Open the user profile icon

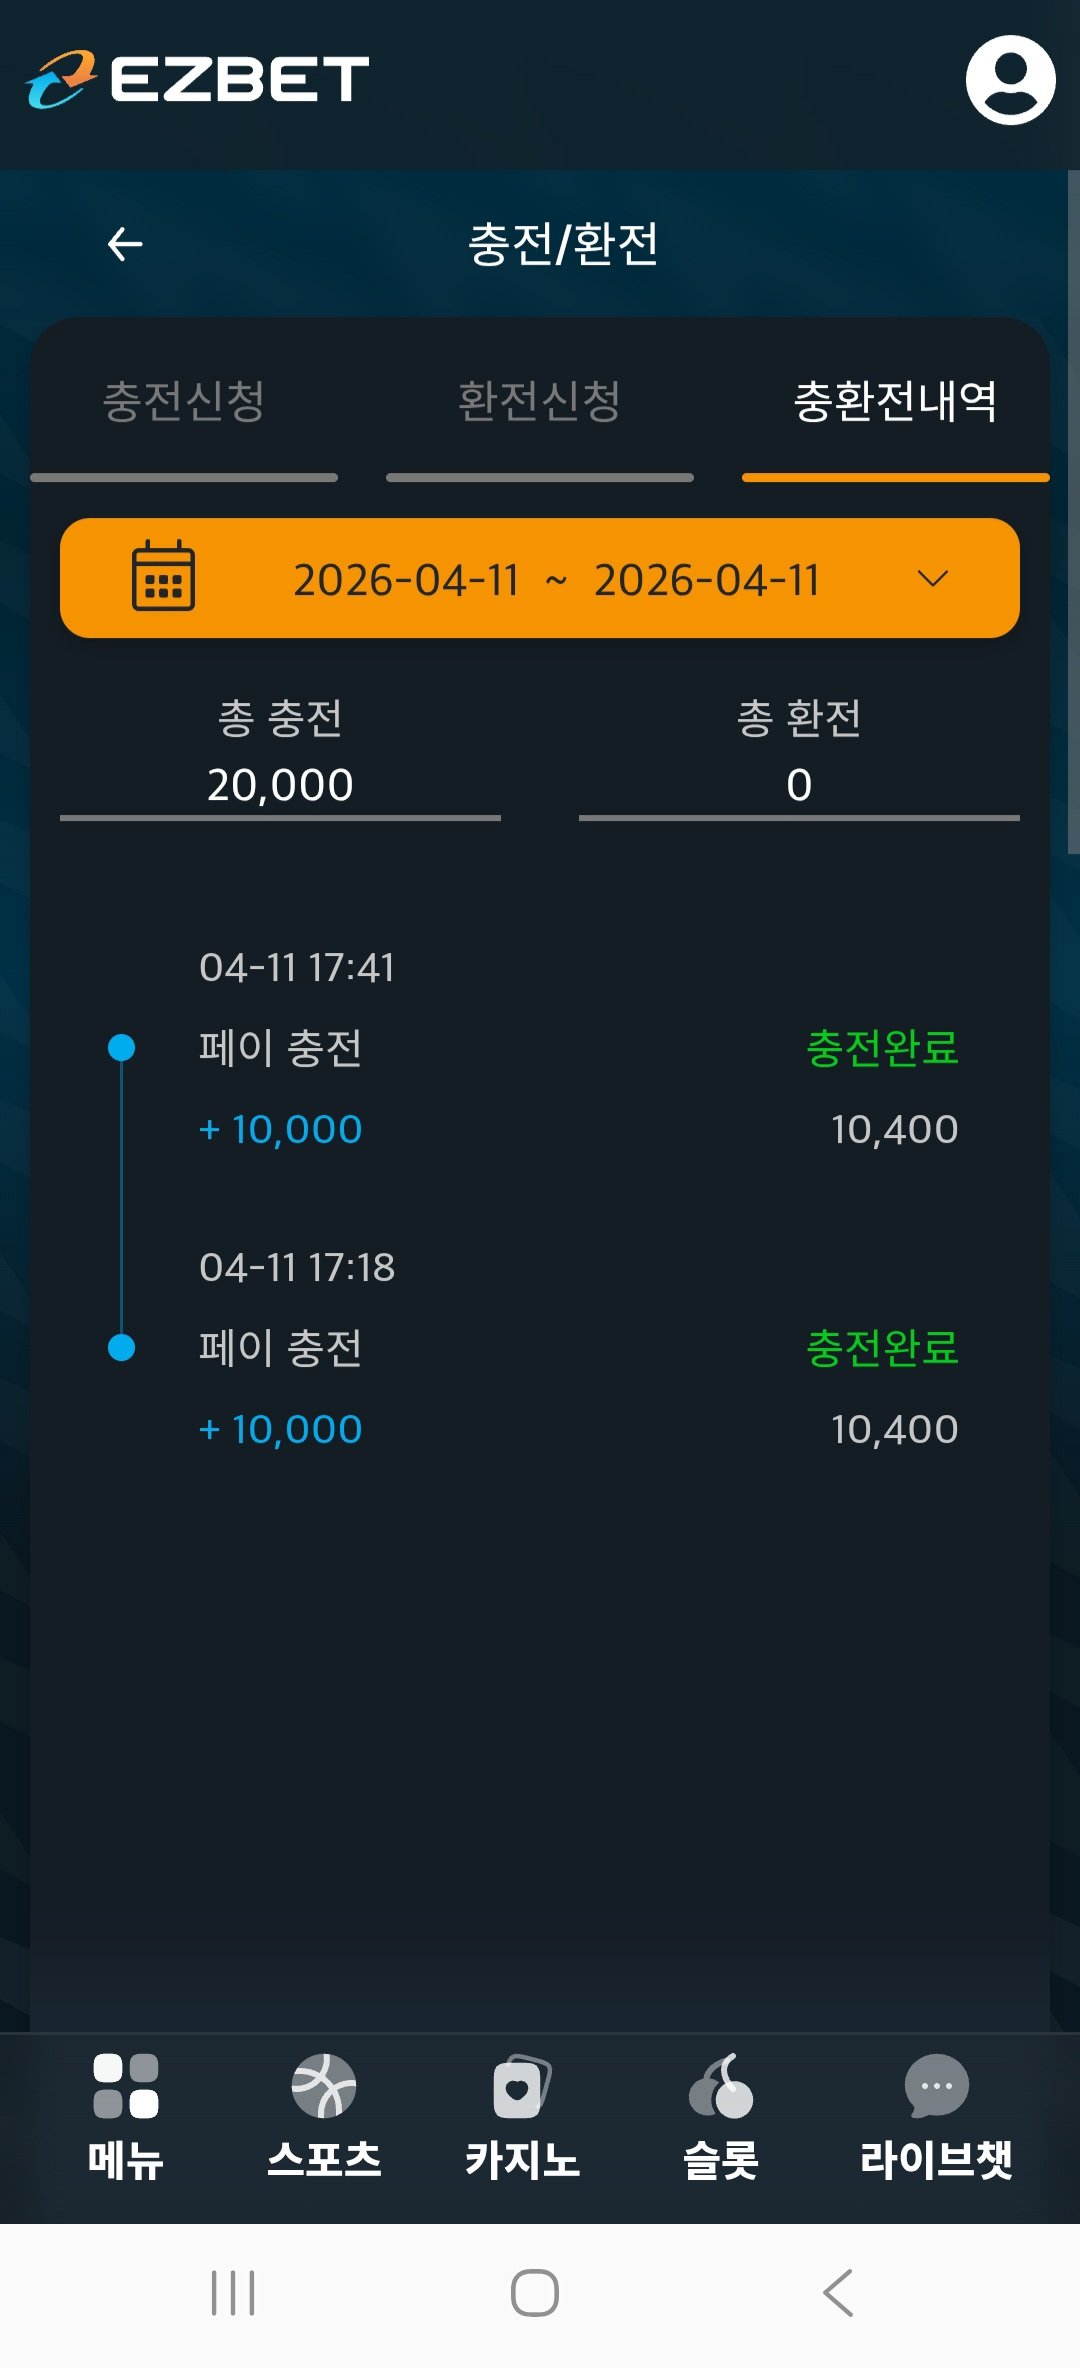coord(1010,80)
